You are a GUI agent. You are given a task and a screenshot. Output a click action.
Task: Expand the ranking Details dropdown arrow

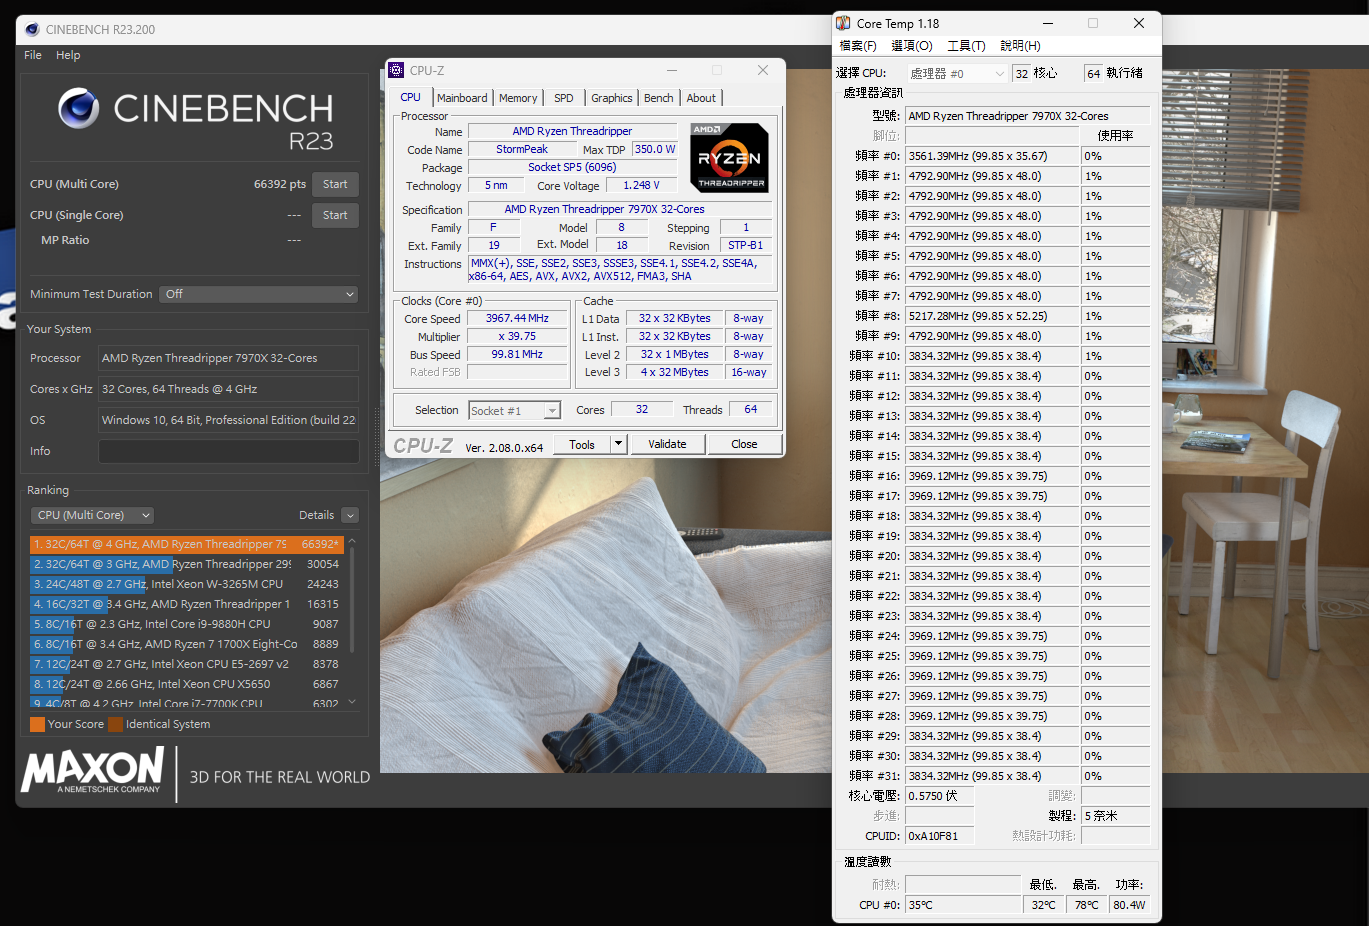[x=350, y=515]
